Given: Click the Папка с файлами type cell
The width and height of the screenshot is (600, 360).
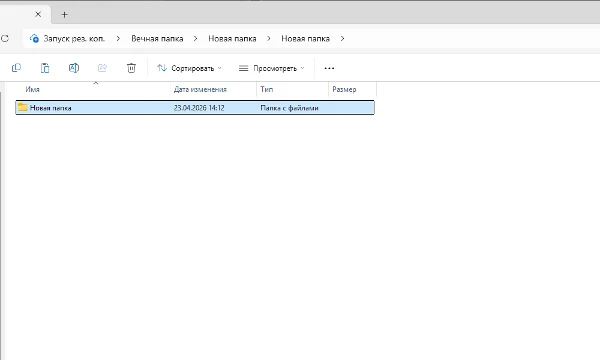Looking at the screenshot, I should (x=289, y=108).
